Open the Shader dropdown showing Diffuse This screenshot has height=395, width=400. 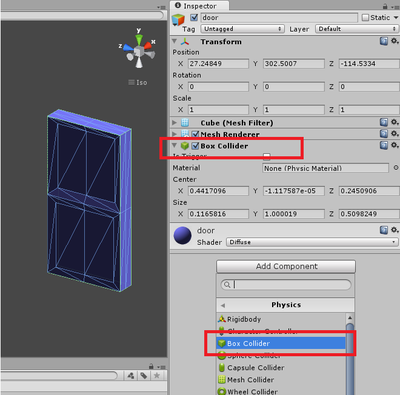click(312, 242)
